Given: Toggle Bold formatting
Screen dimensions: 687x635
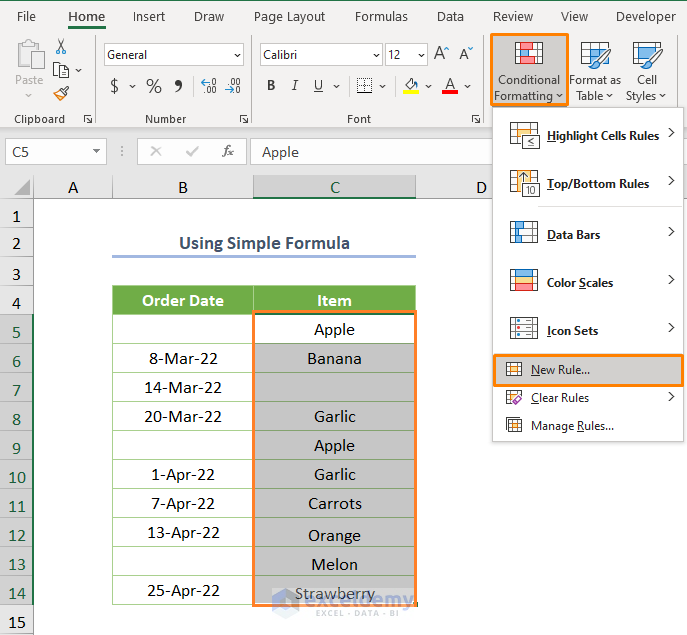Looking at the screenshot, I should click(x=271, y=85).
